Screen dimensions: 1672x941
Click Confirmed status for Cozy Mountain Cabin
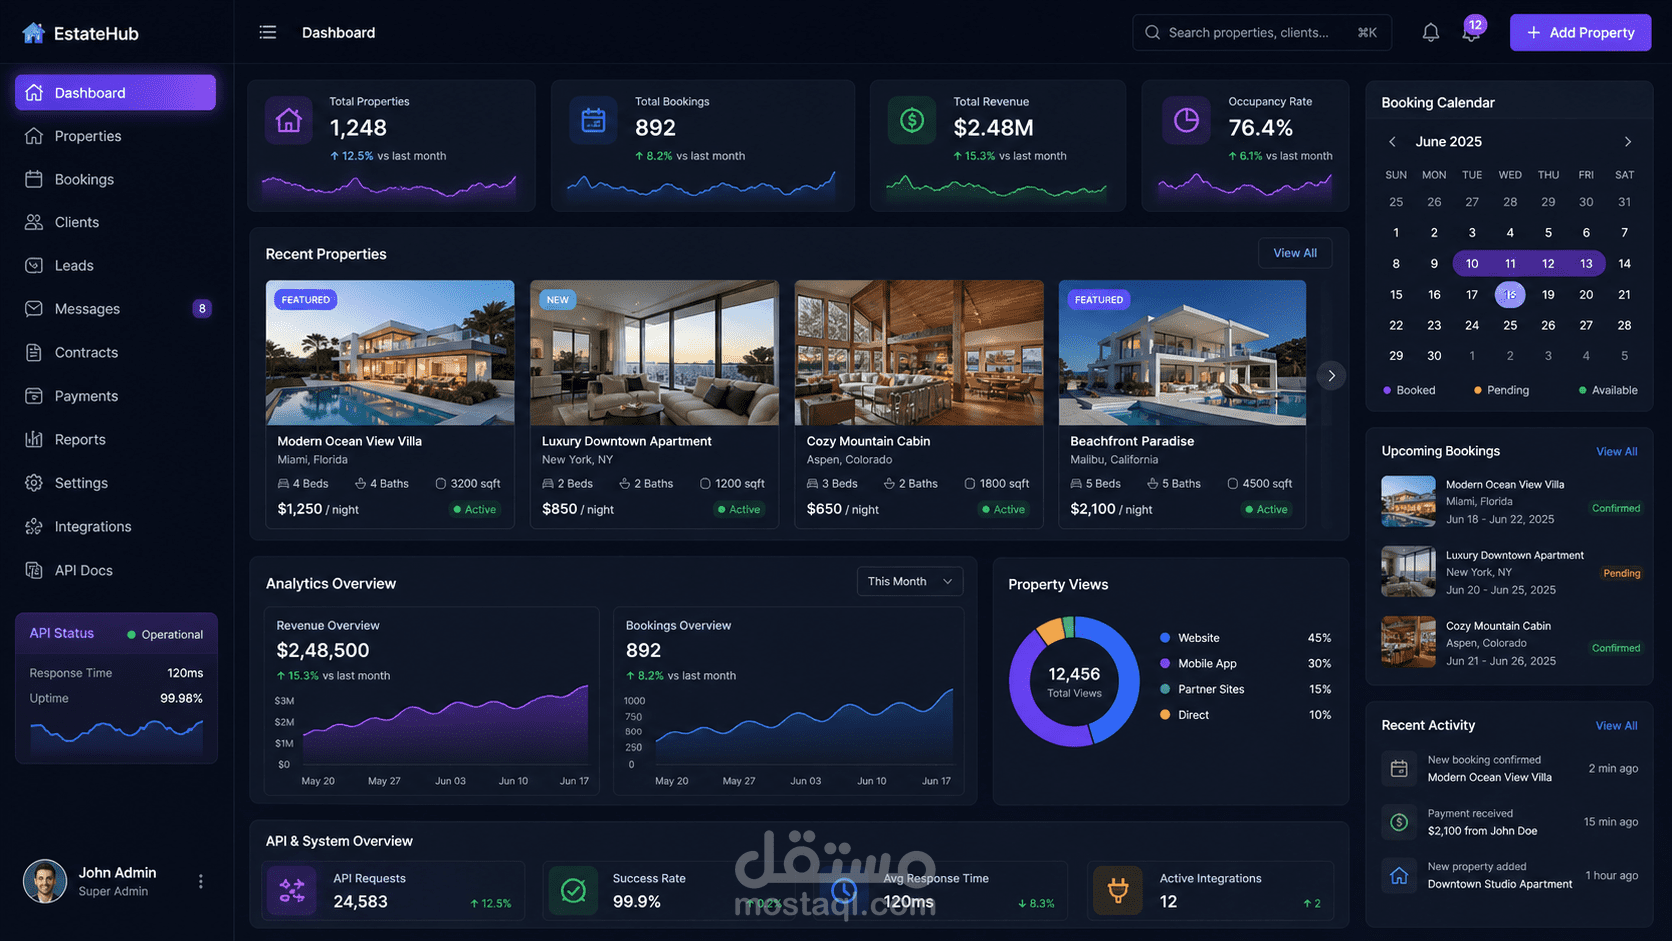(1616, 649)
